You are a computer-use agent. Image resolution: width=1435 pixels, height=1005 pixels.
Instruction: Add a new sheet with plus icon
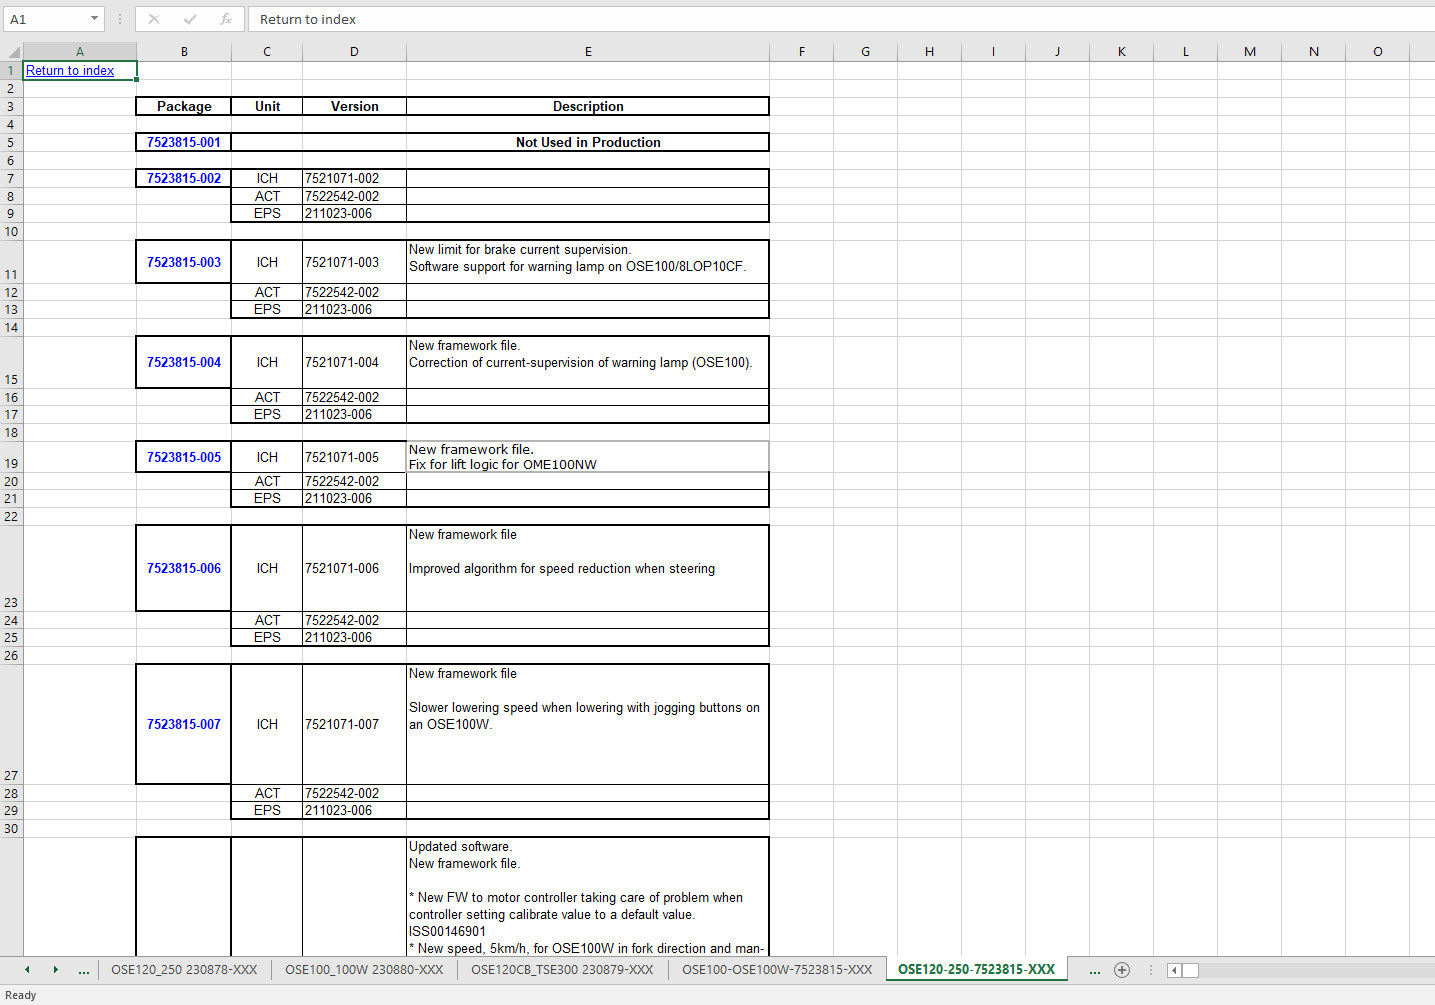coord(1122,970)
